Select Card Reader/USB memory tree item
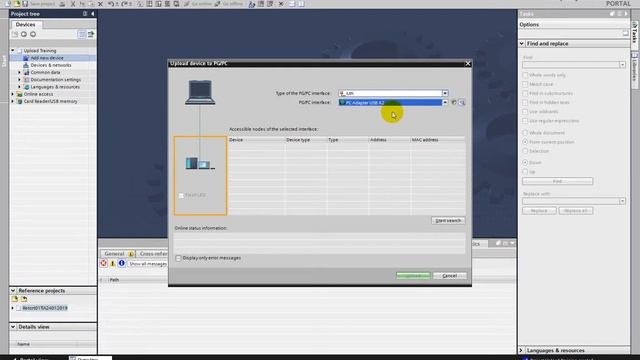Viewport: 640px width, 360px height. coord(50,101)
